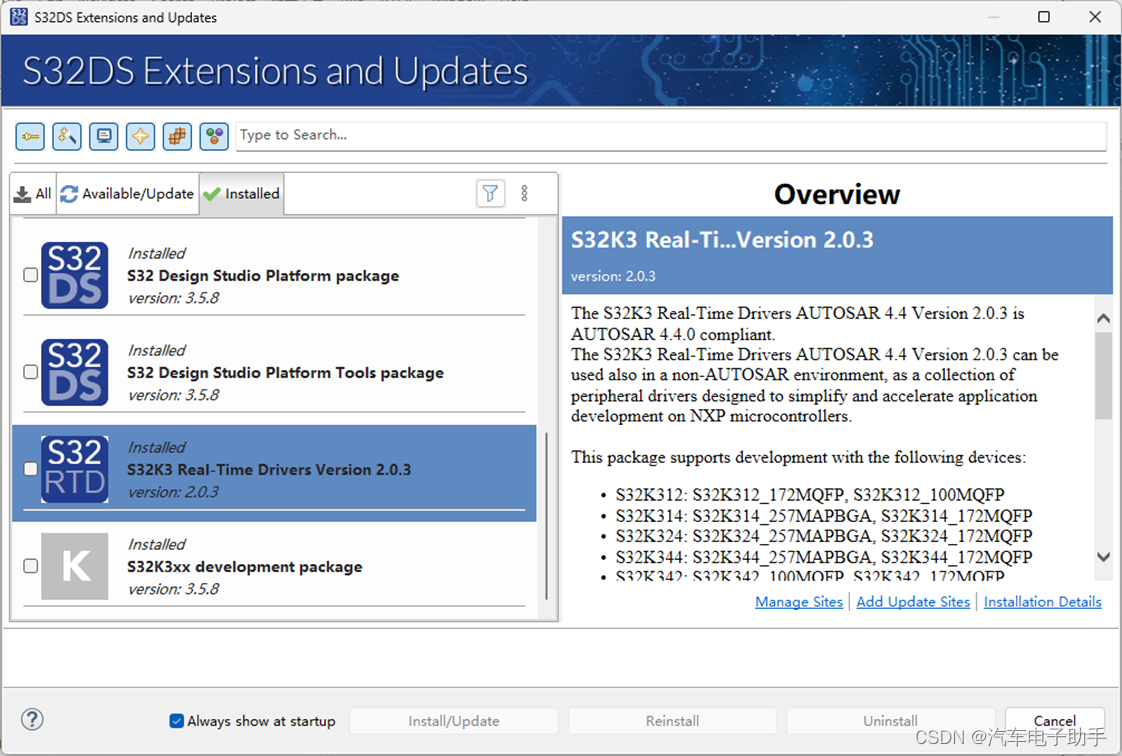1122x756 pixels.
Task: Click the Overview scroll up arrow
Action: coord(1103,318)
